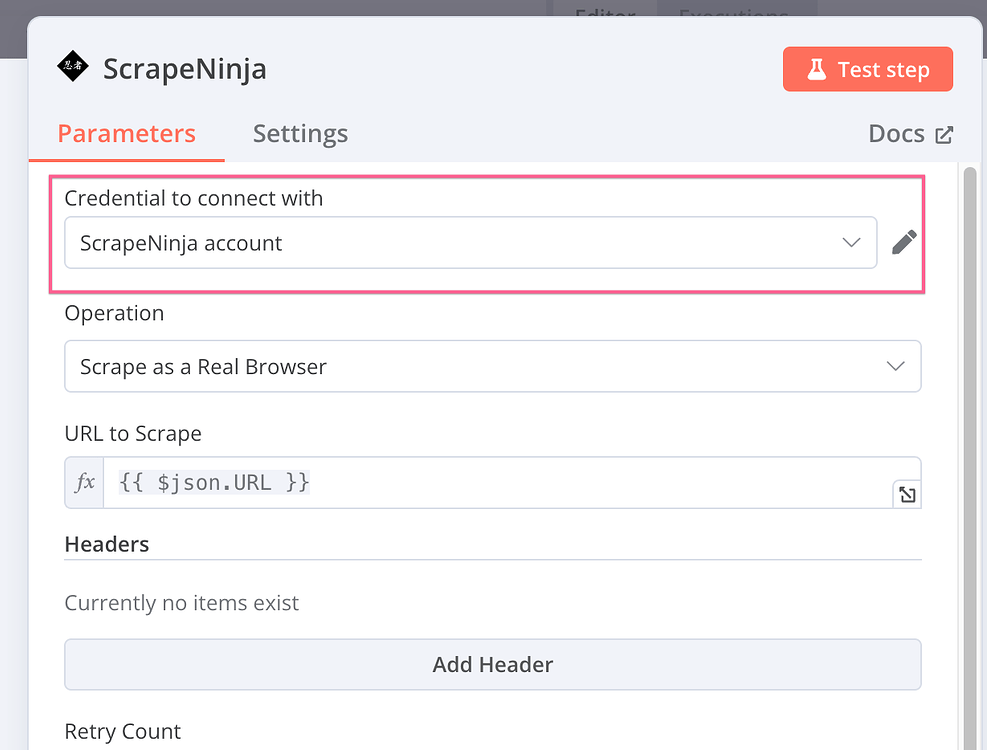Click the chevron on ScrapeNinja account selector
The height and width of the screenshot is (750, 987).
click(851, 242)
